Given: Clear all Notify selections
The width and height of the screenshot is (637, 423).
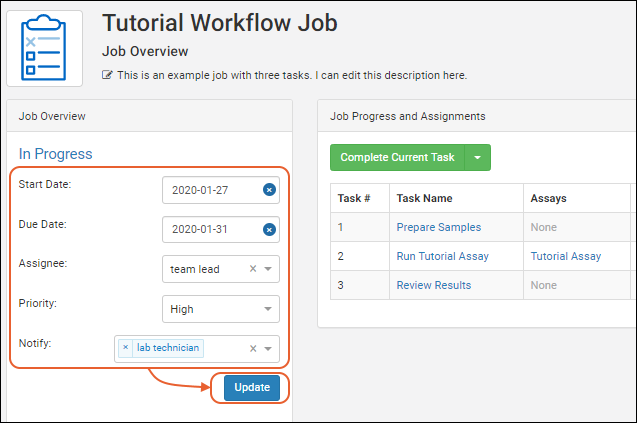Looking at the screenshot, I should click(253, 348).
